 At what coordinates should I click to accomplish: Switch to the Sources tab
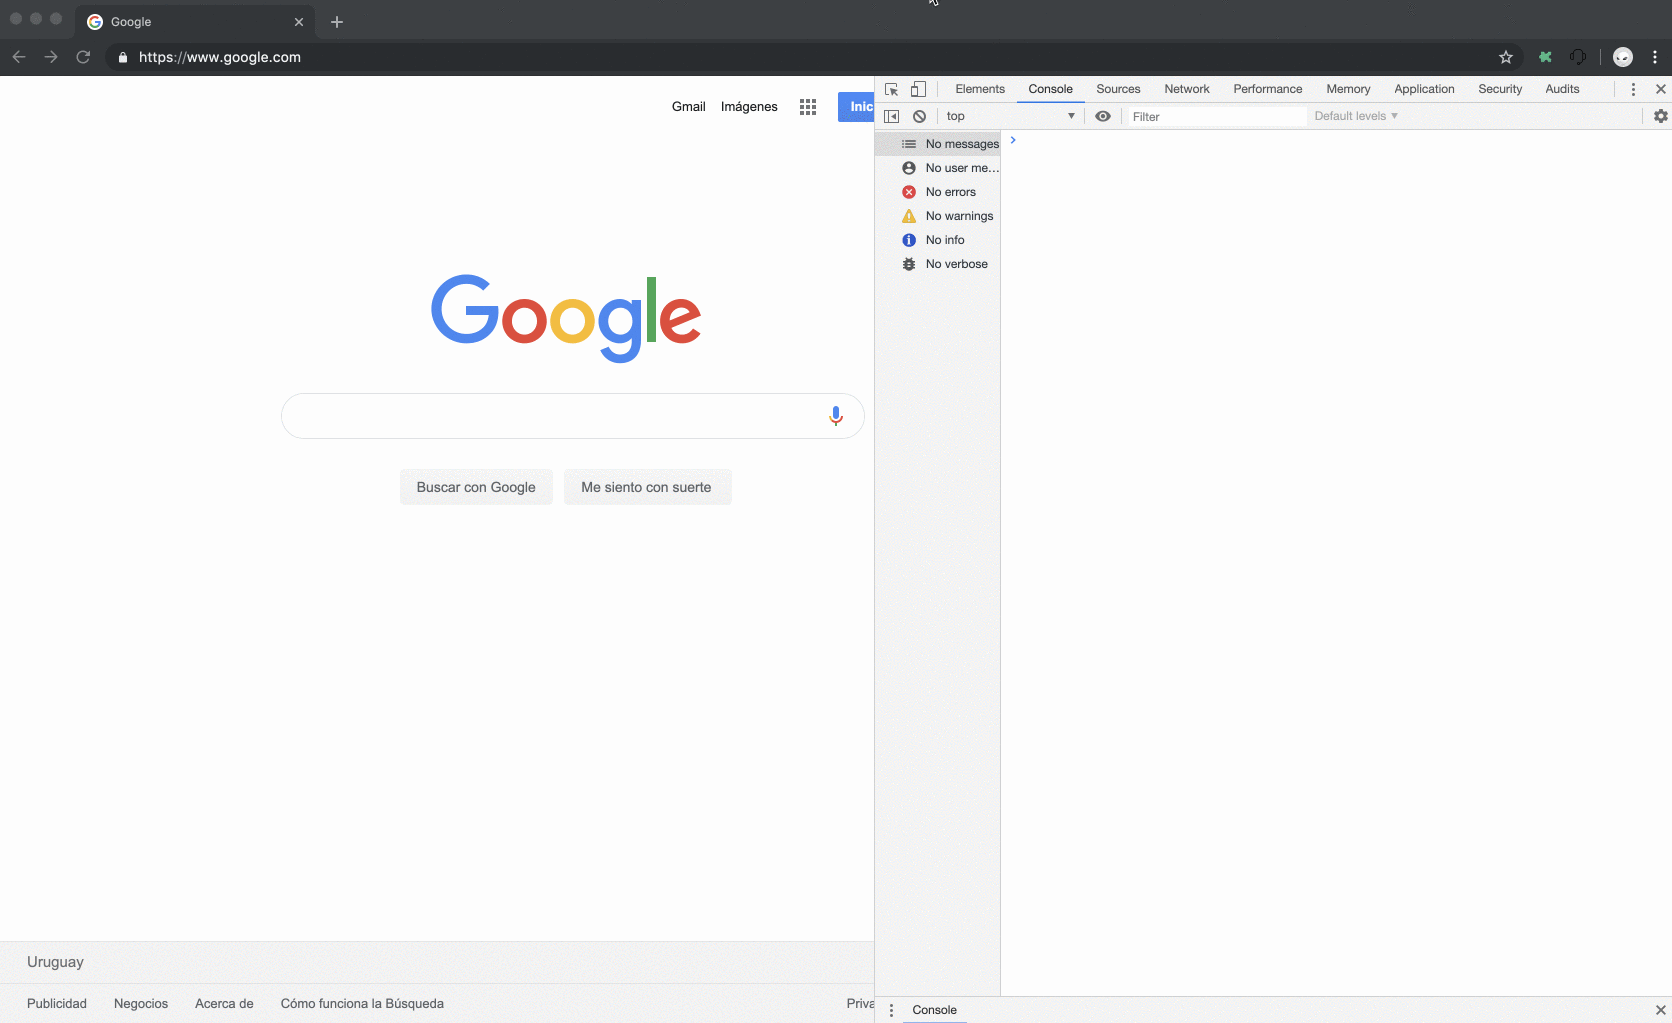pyautogui.click(x=1118, y=89)
